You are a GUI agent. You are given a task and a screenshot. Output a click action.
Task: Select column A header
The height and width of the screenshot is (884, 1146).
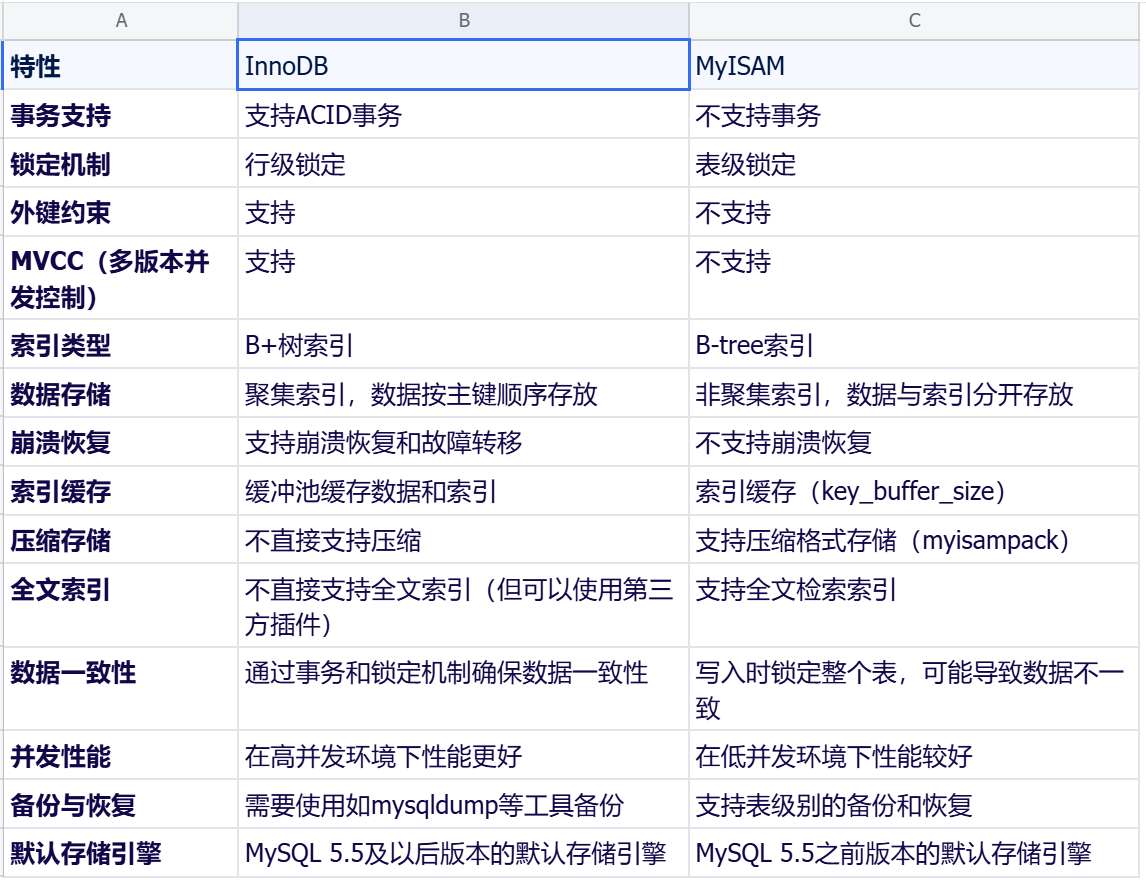coord(121,20)
